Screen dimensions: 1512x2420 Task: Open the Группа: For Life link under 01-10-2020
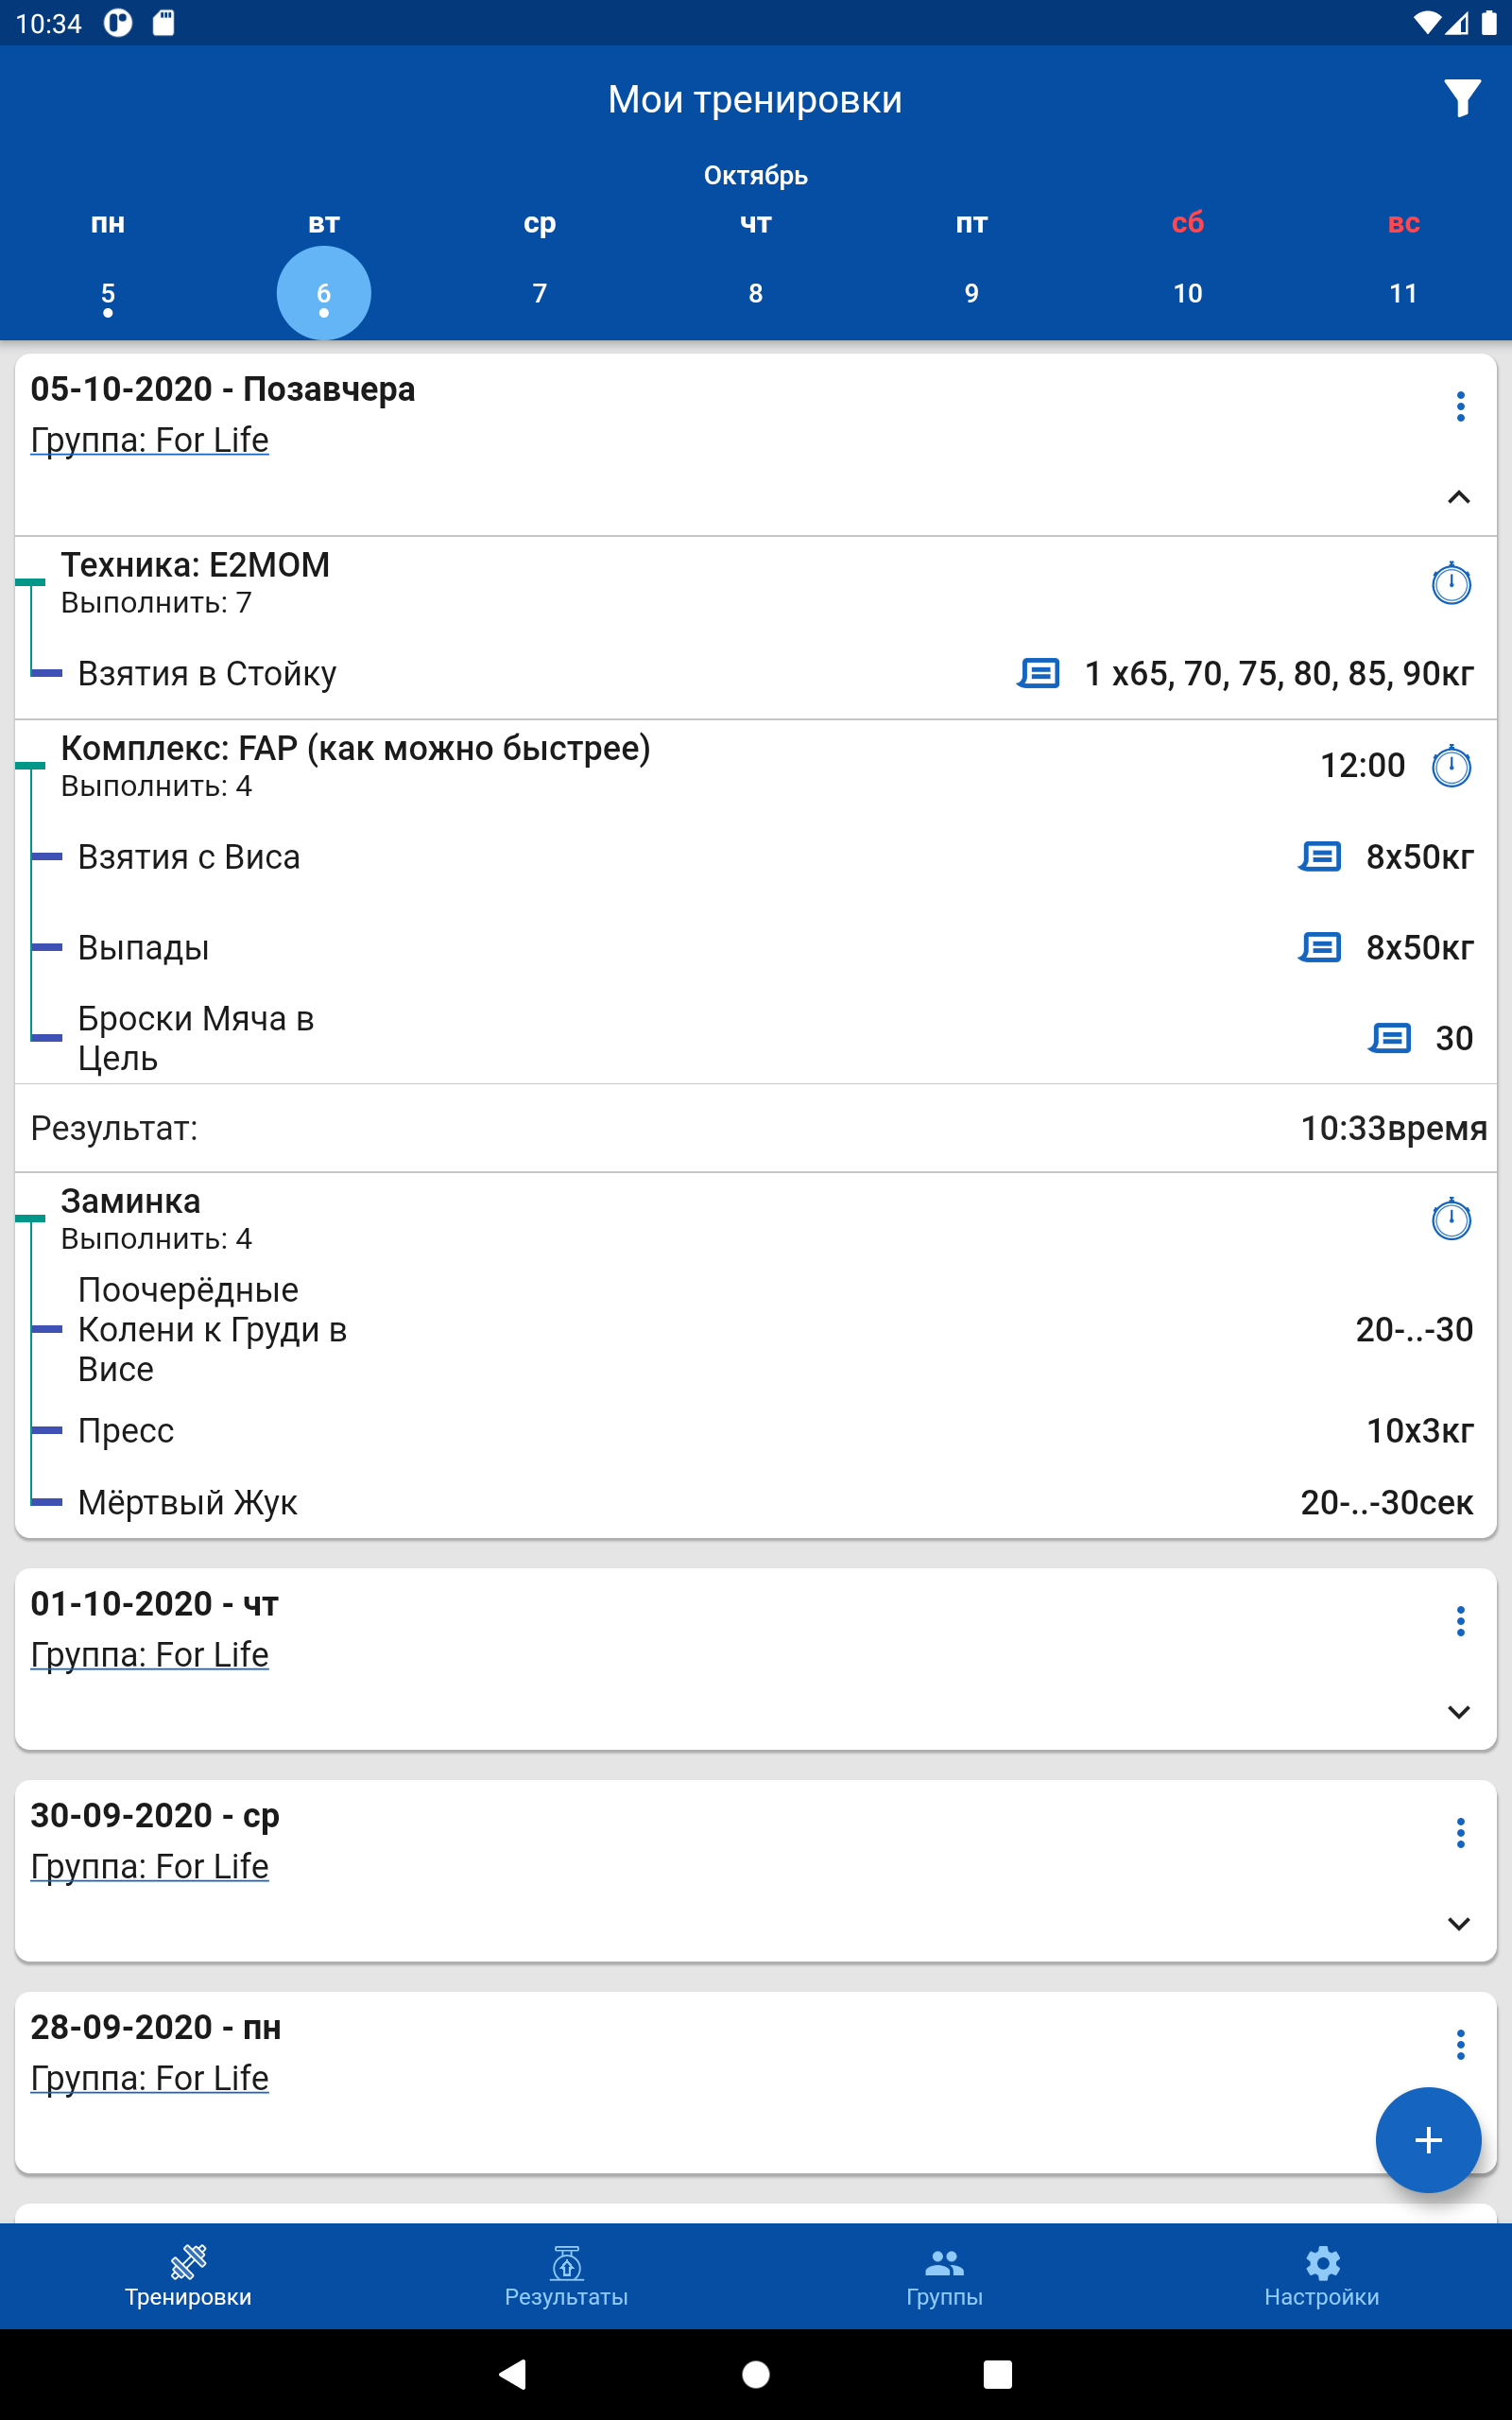point(150,1654)
